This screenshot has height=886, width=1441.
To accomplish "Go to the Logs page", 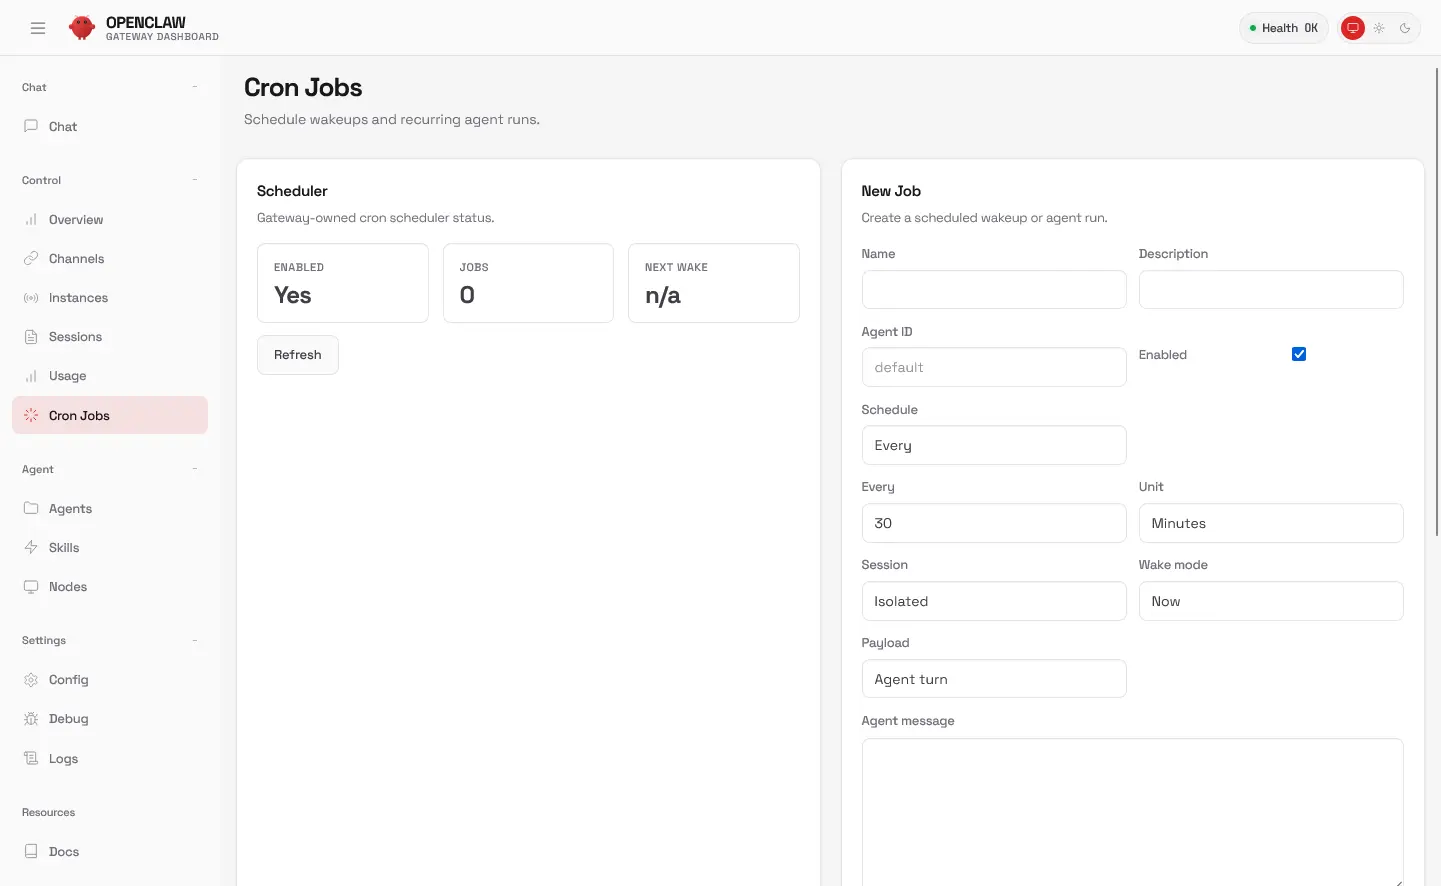I will (63, 759).
